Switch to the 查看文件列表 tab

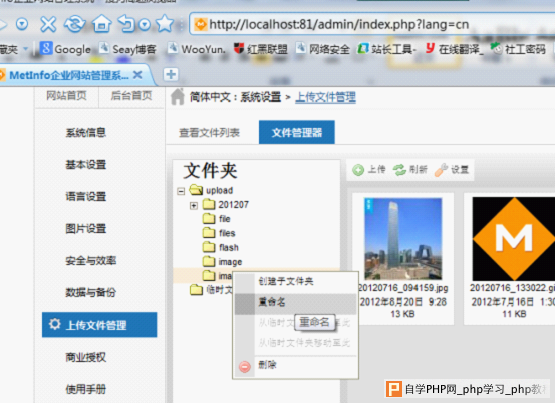[210, 133]
